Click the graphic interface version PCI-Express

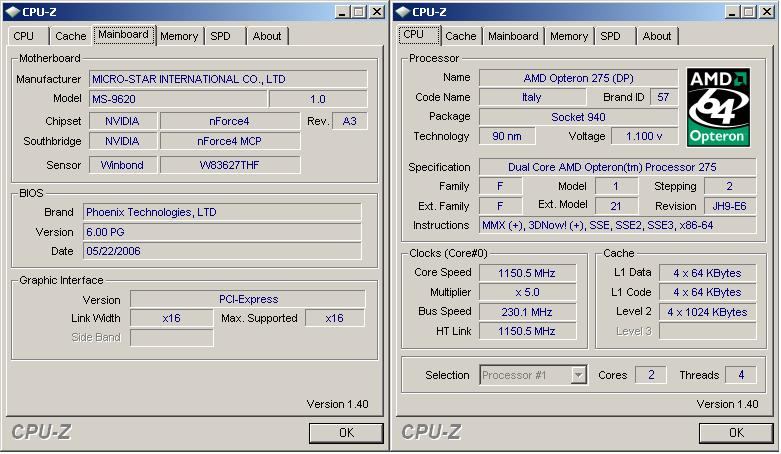pos(248,299)
